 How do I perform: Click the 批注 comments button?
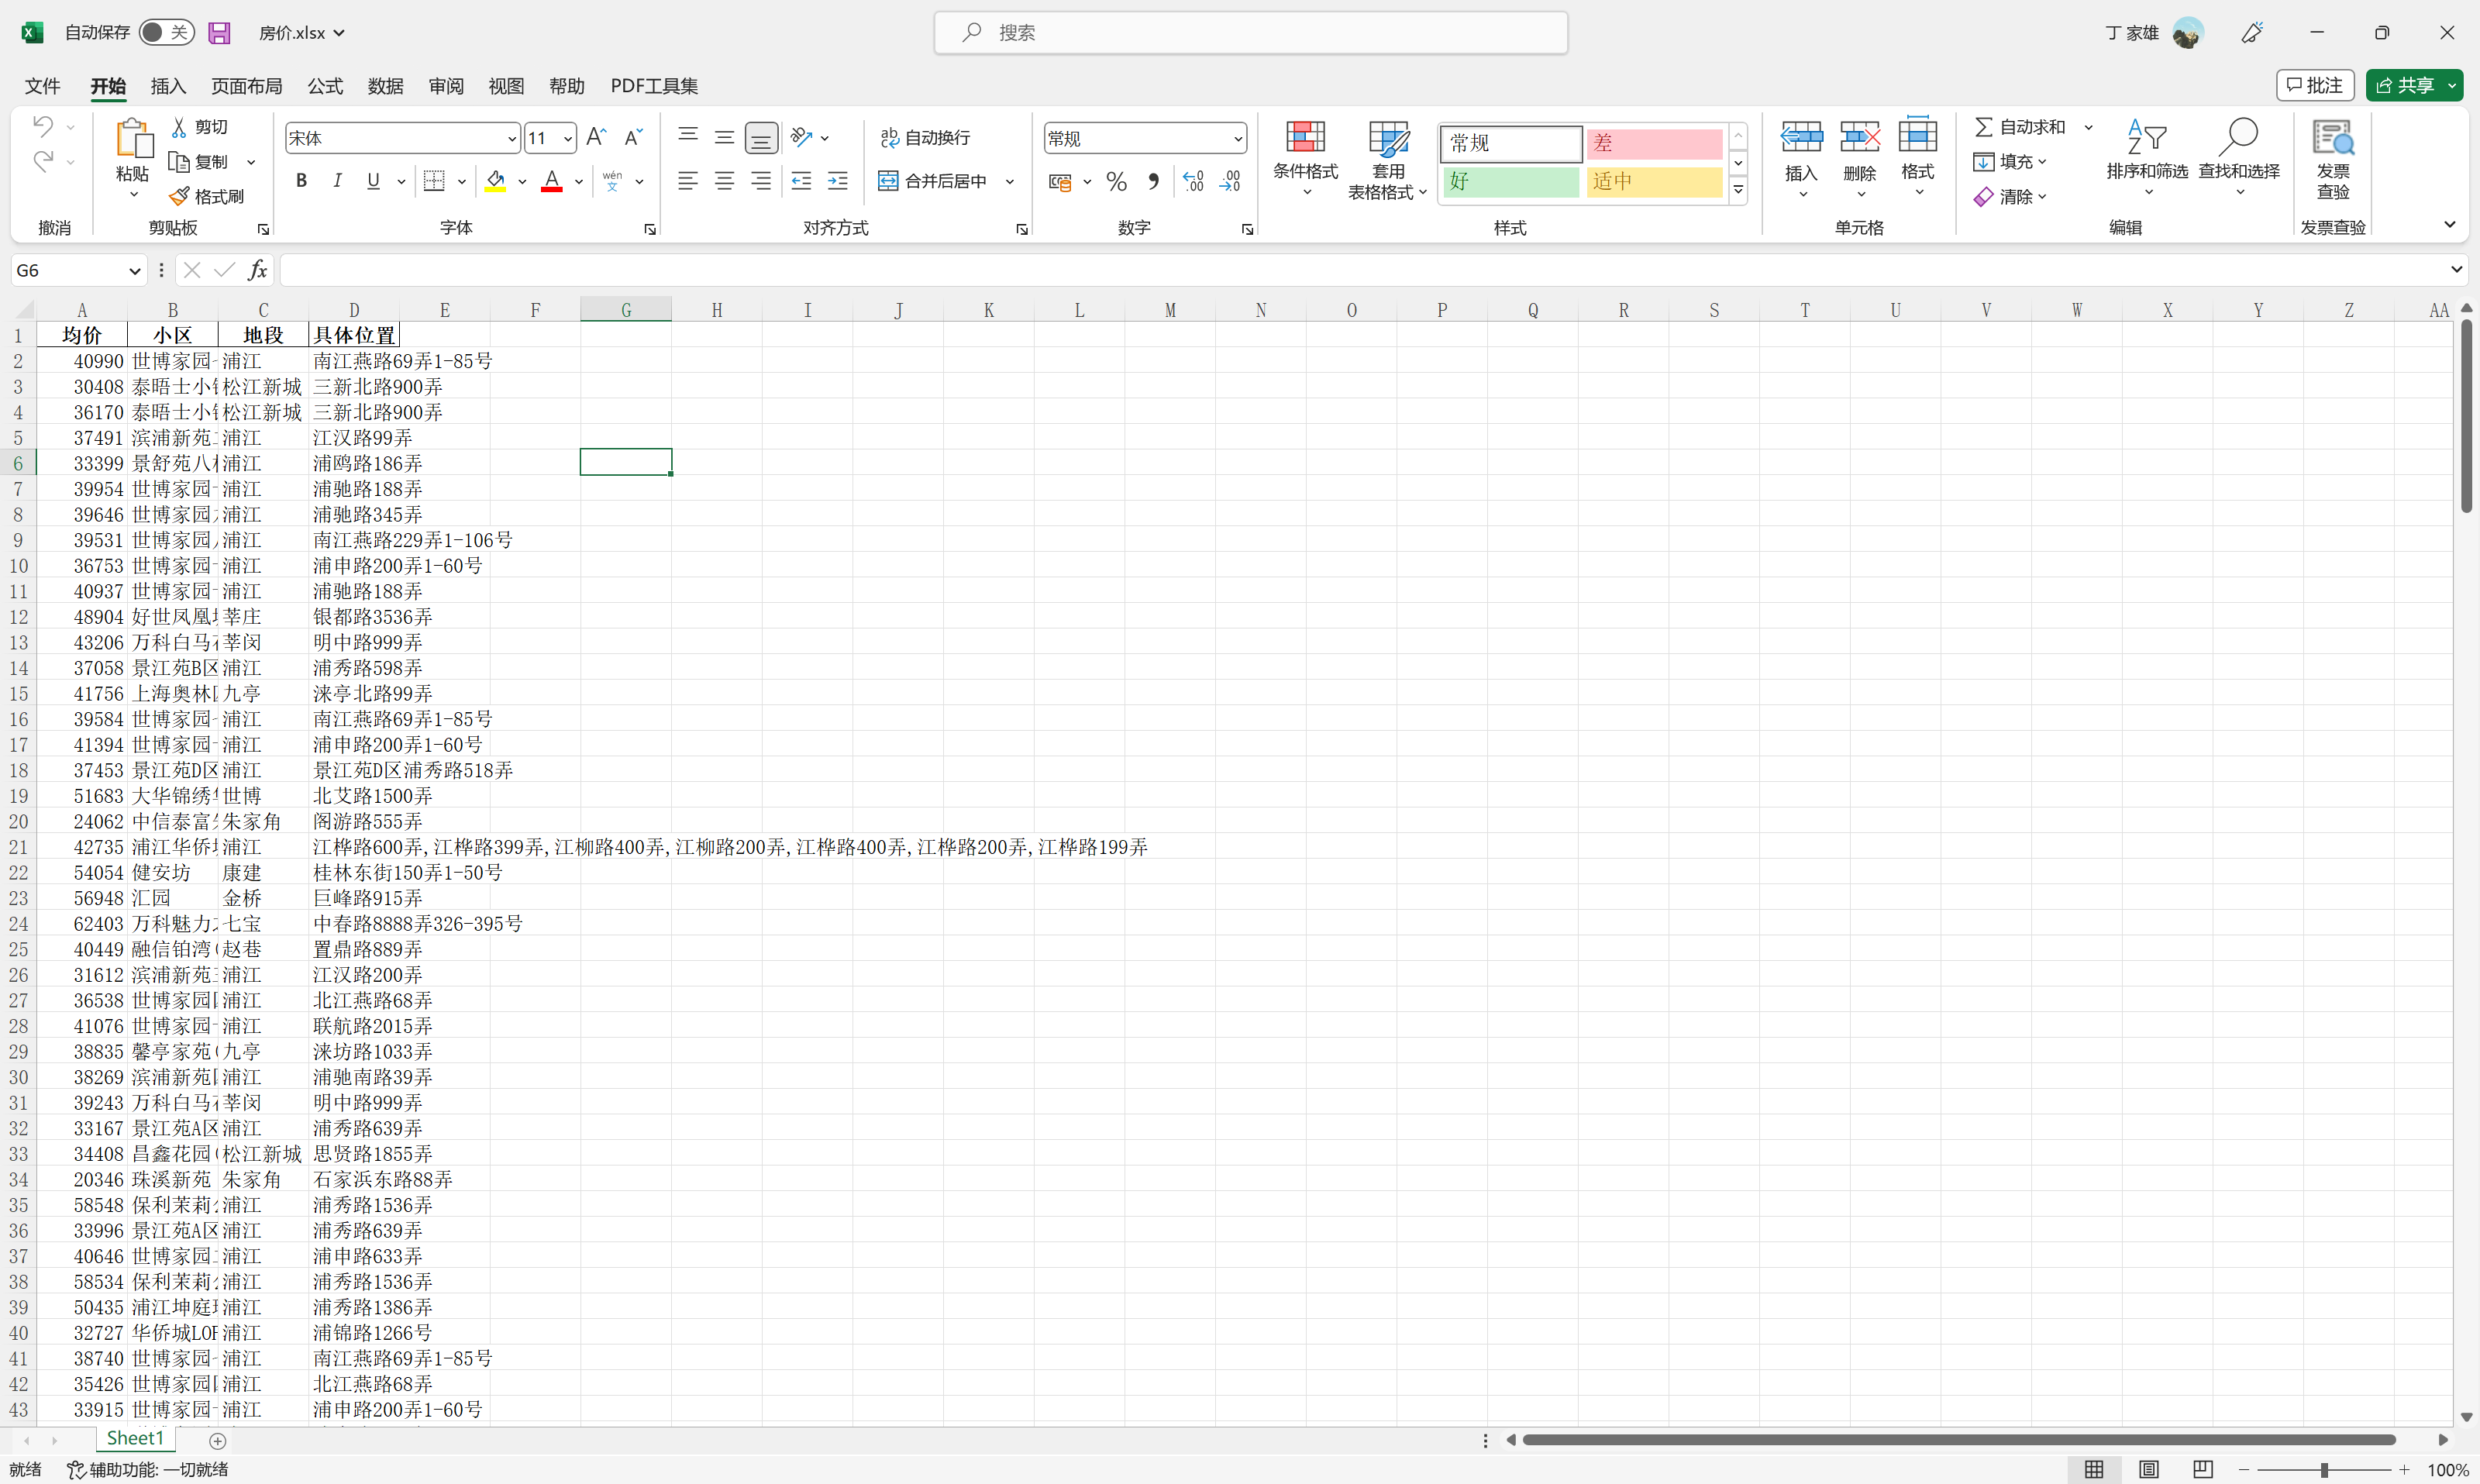point(2314,85)
